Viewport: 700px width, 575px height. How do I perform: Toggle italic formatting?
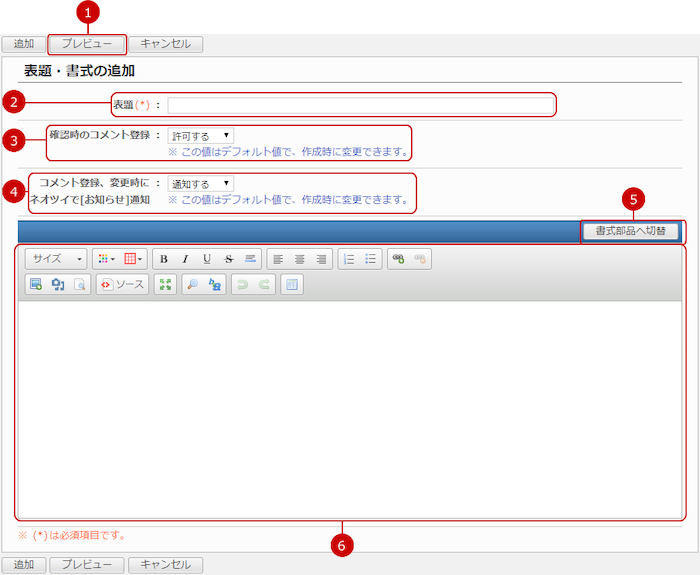click(185, 259)
